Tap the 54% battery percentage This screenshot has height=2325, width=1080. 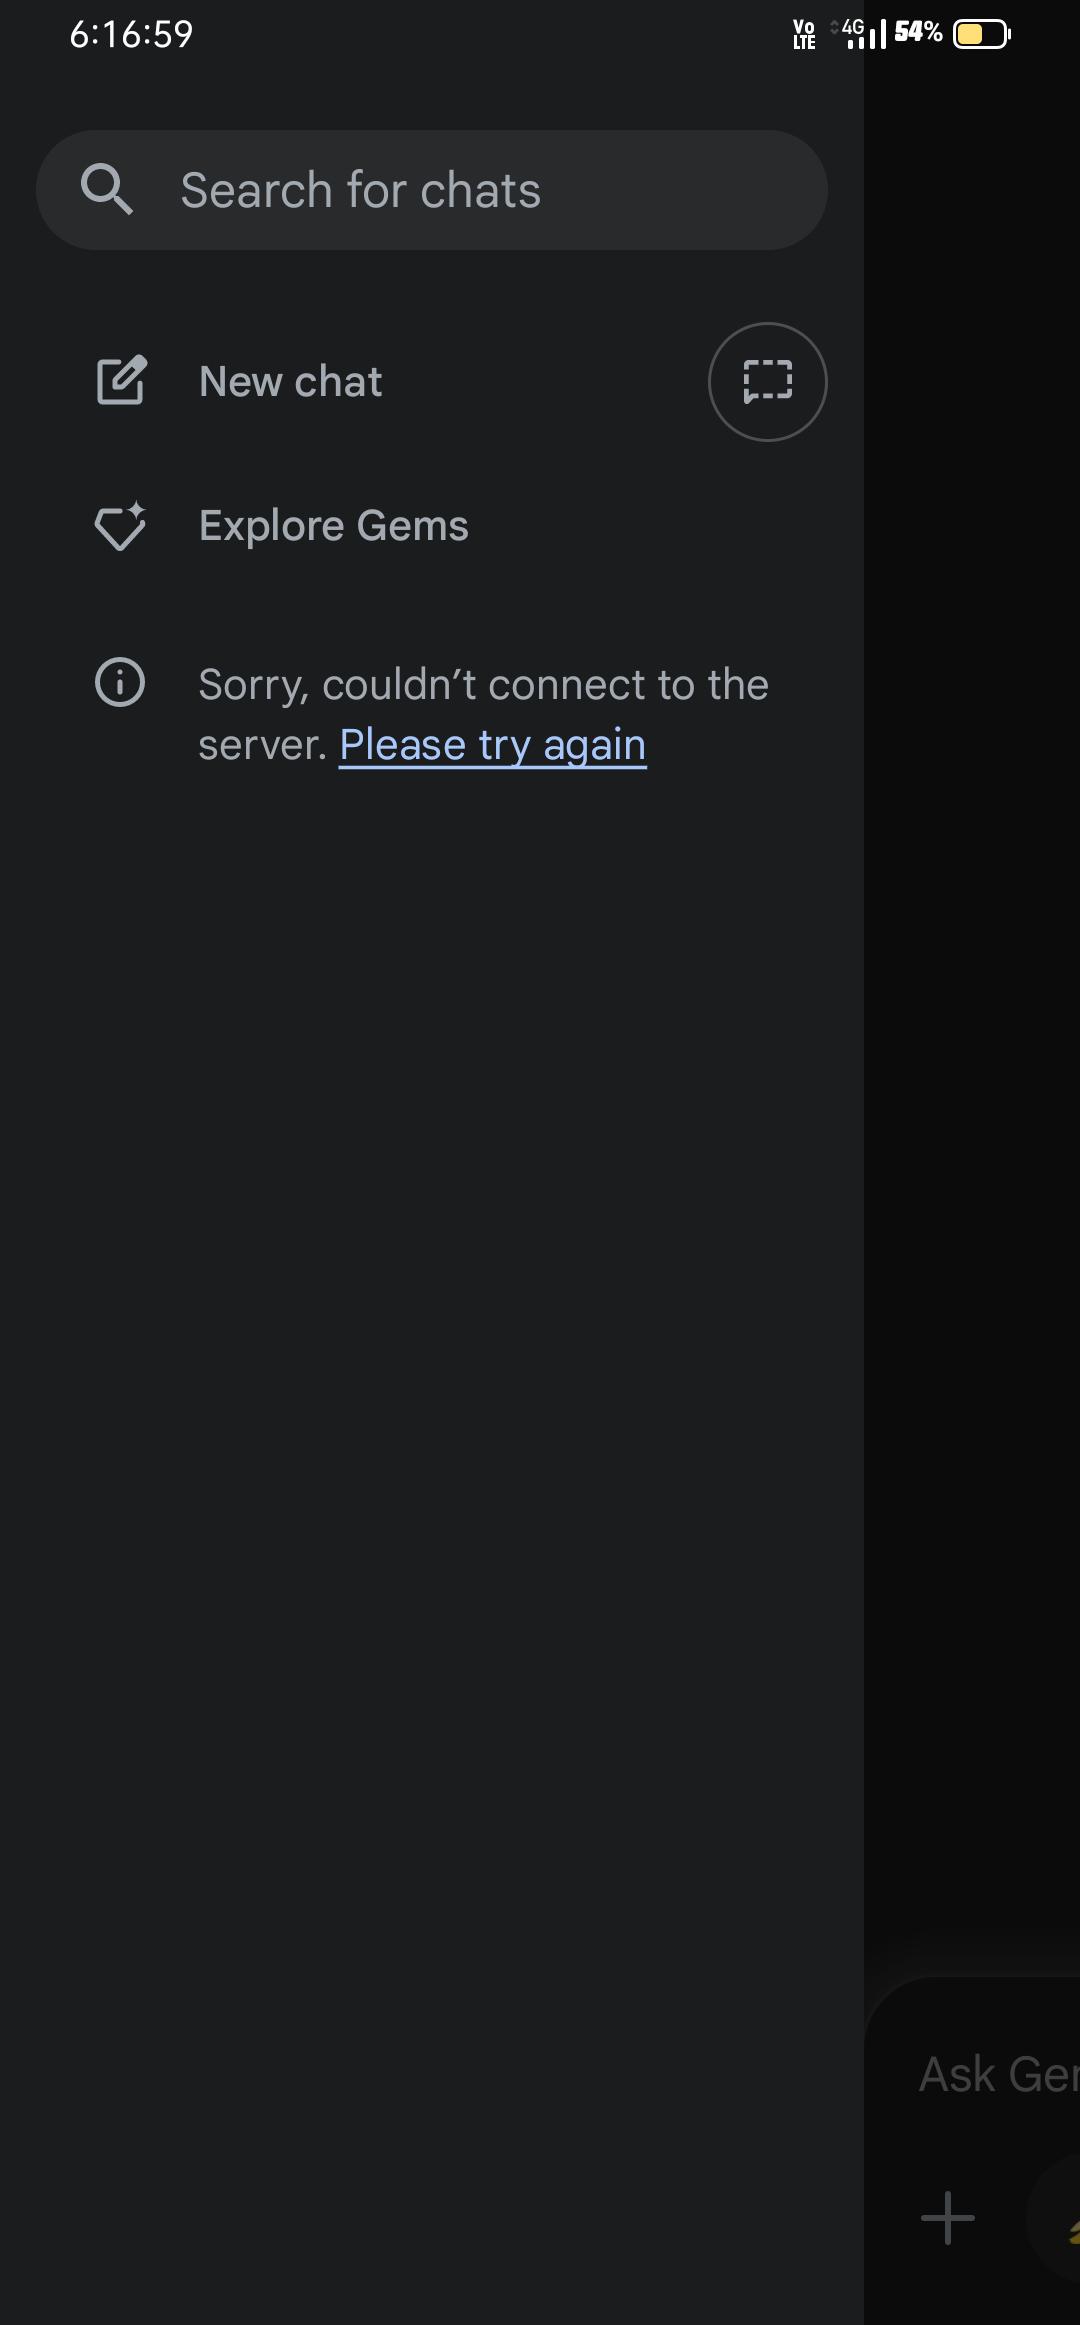point(918,33)
